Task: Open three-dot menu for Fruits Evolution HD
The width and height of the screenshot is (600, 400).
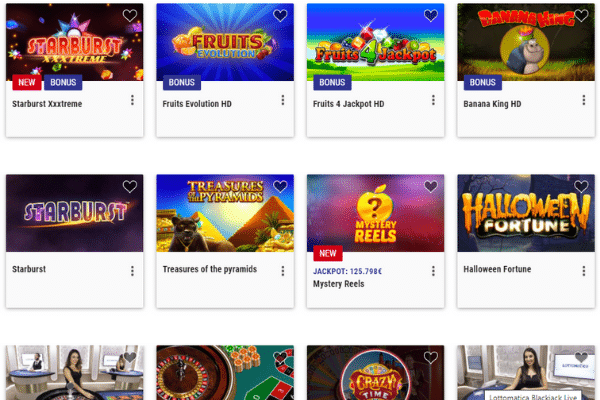Action: [x=283, y=100]
